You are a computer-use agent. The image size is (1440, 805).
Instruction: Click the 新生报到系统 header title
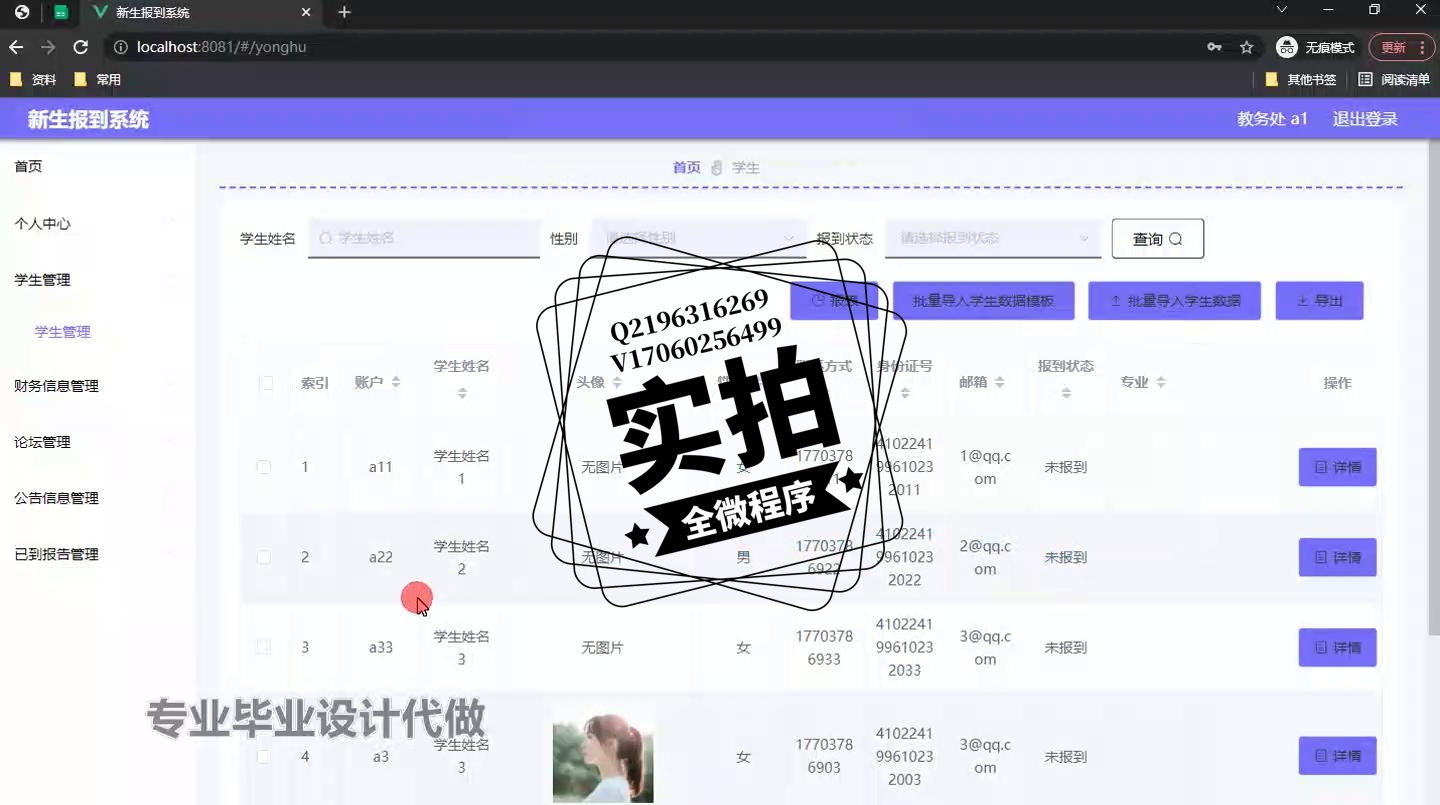tap(88, 120)
